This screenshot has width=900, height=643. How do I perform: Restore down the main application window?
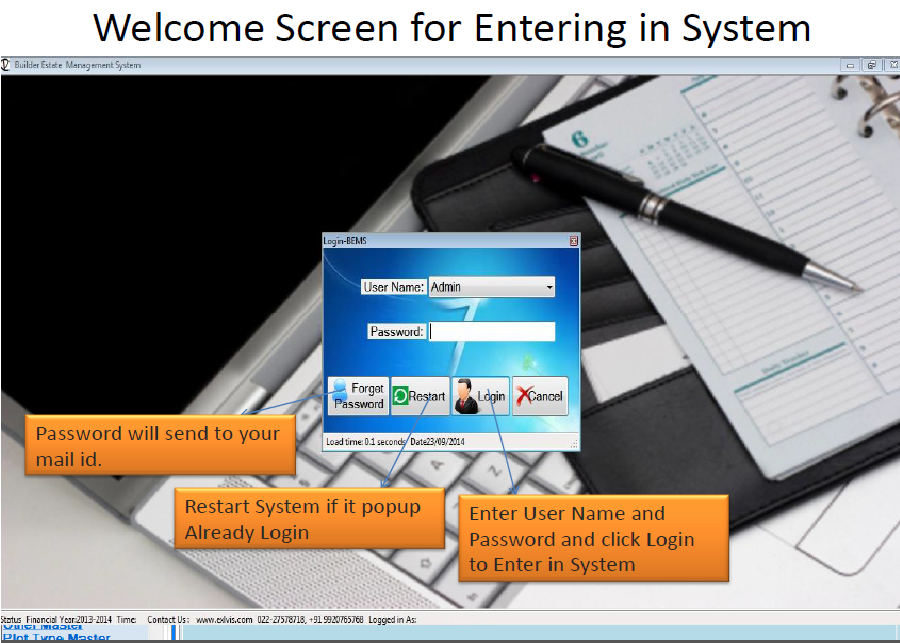(871, 65)
